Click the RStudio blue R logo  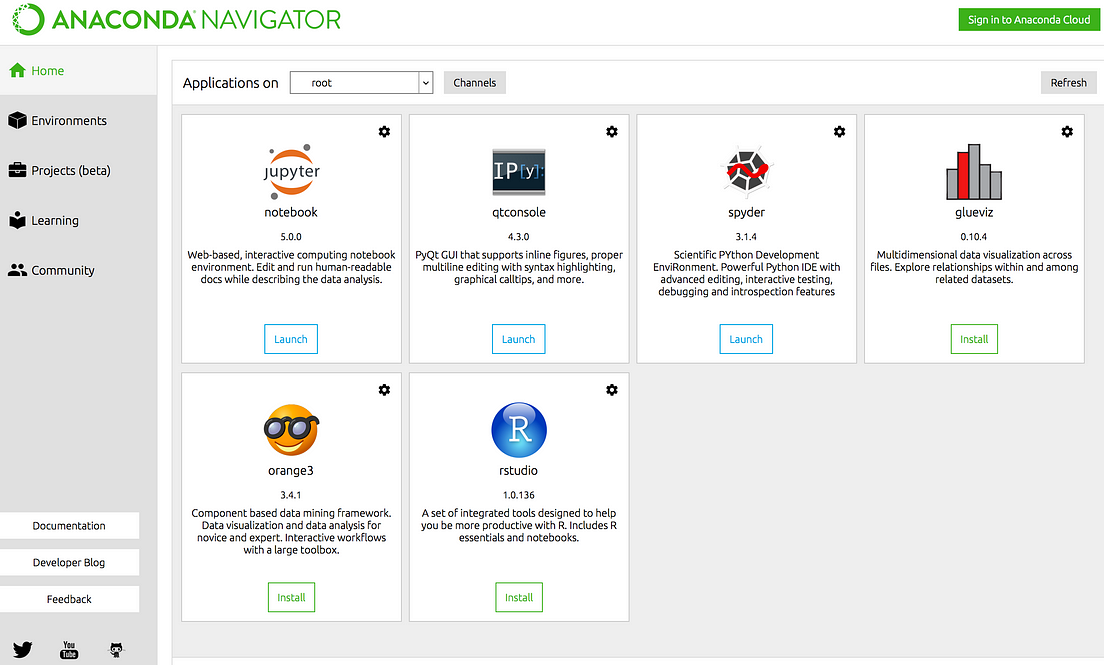[x=519, y=430]
